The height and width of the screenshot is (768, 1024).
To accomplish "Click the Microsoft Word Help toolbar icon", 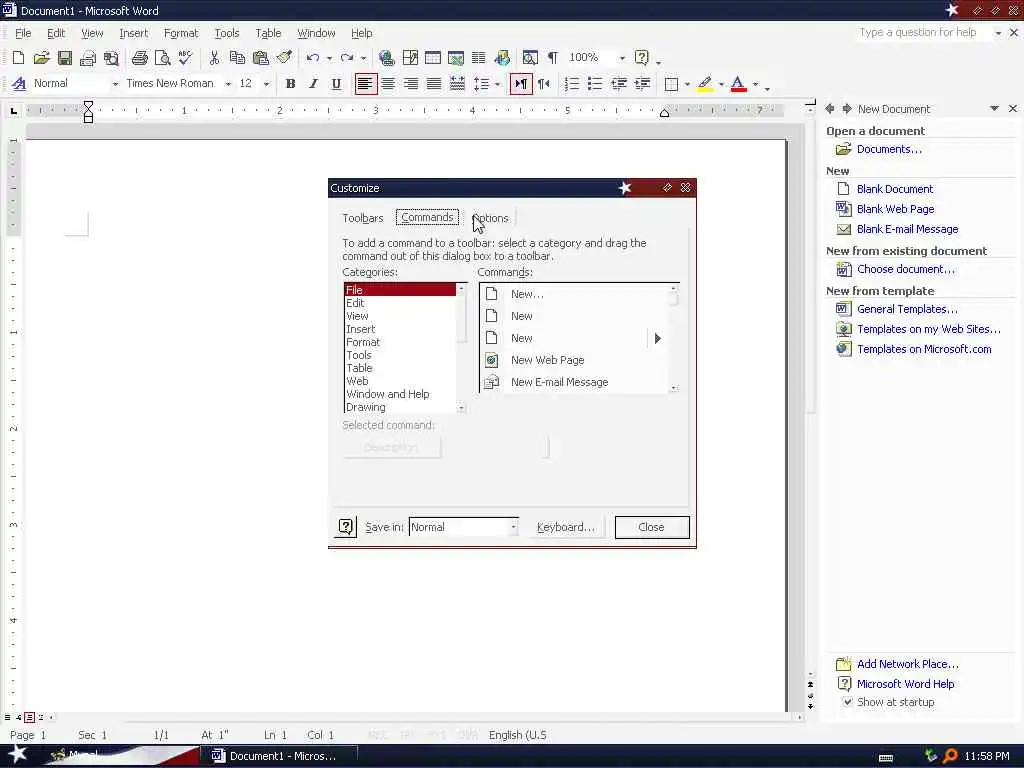I will [x=642, y=58].
